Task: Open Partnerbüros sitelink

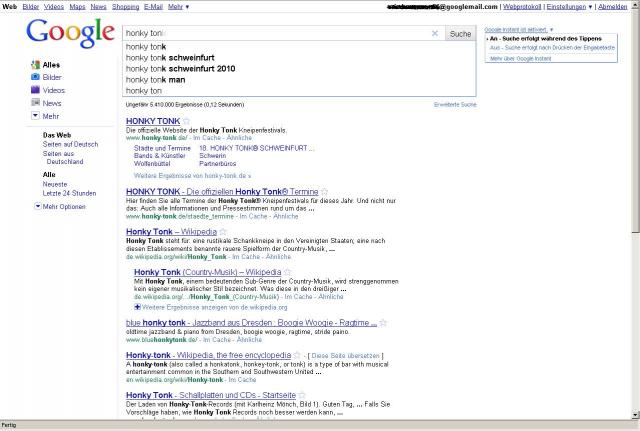Action: tap(218, 163)
